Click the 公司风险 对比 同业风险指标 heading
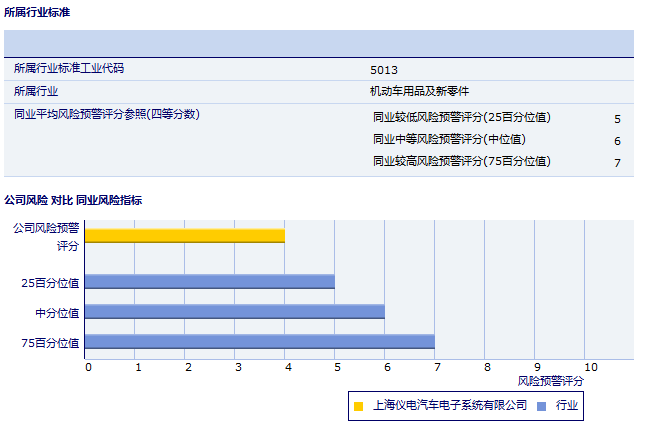This screenshot has height=427, width=653. point(73,200)
